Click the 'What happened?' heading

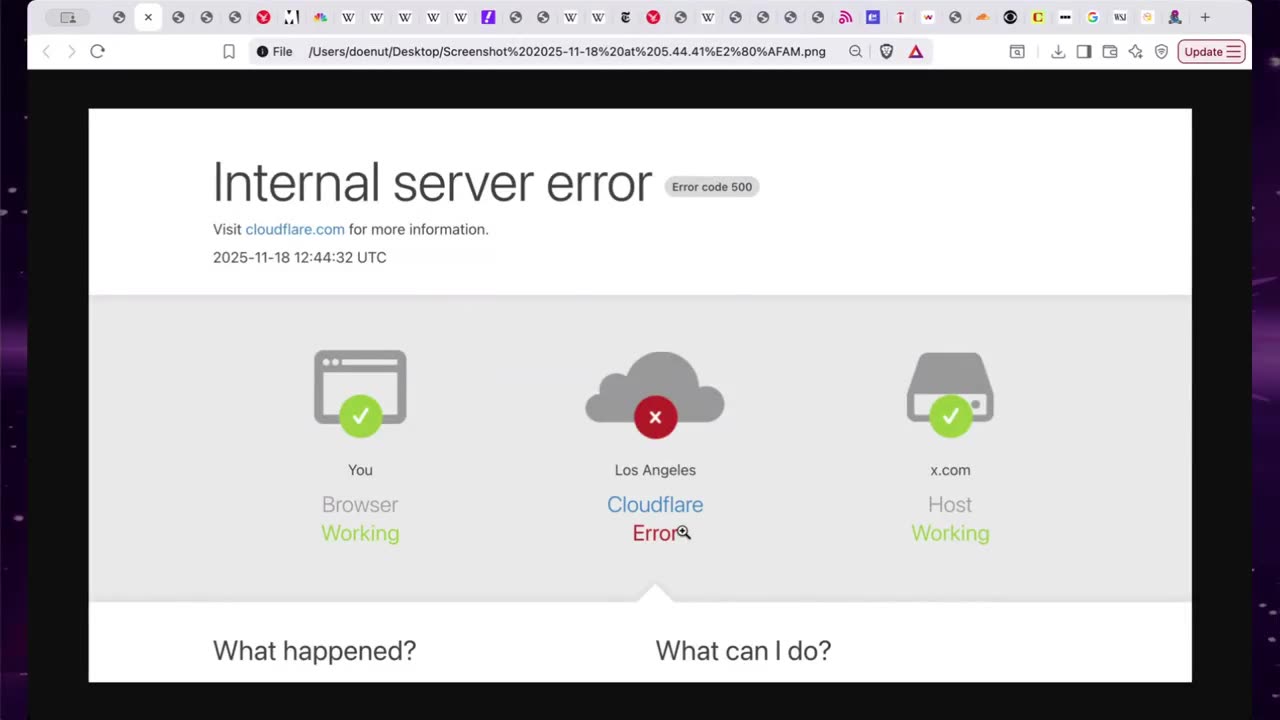point(314,651)
